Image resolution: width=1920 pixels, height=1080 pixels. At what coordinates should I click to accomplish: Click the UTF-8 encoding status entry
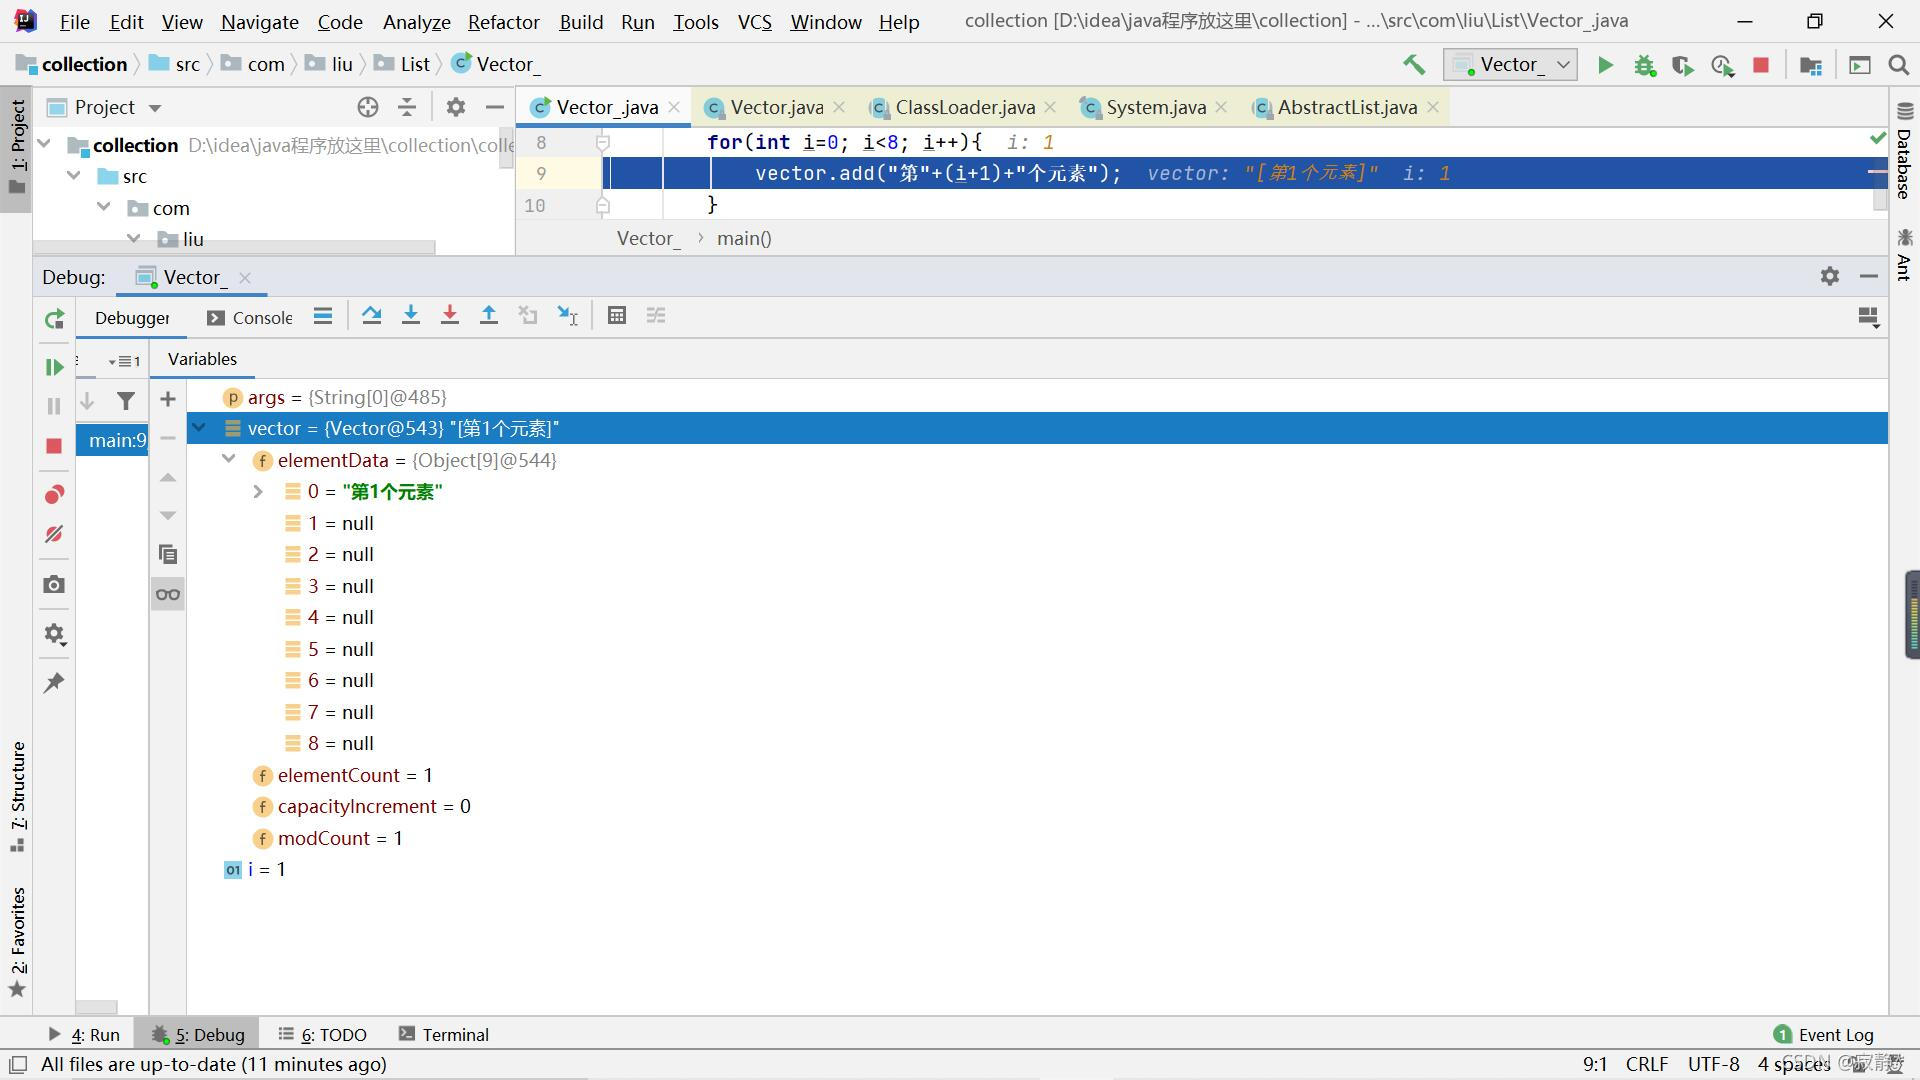1713,1065
